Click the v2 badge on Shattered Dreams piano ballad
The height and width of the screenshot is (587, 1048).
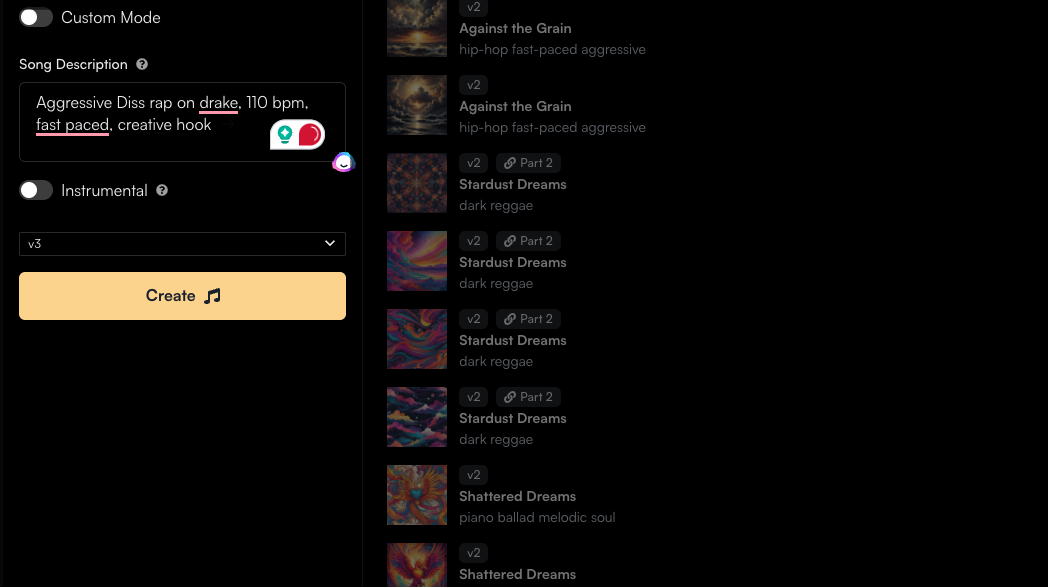point(473,475)
